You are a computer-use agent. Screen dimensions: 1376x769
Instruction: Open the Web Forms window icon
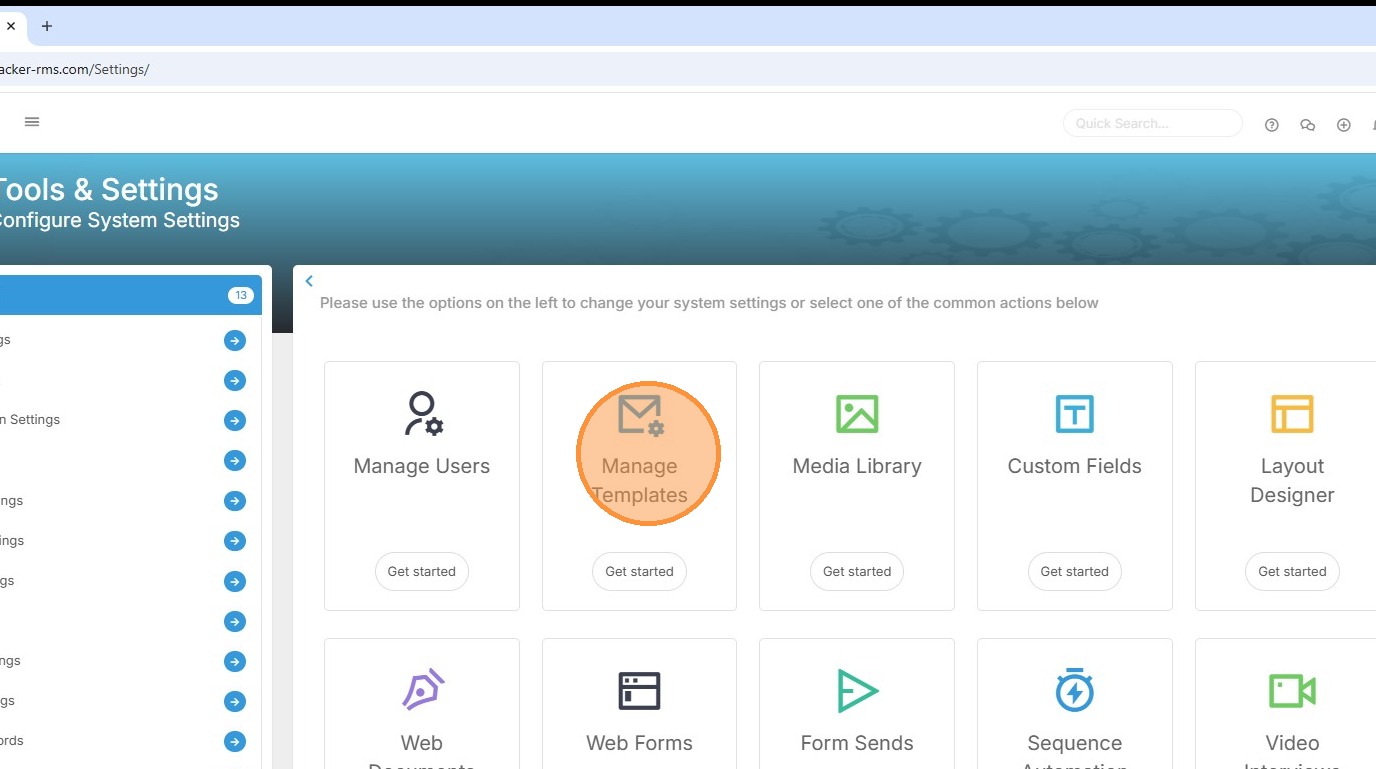(639, 690)
